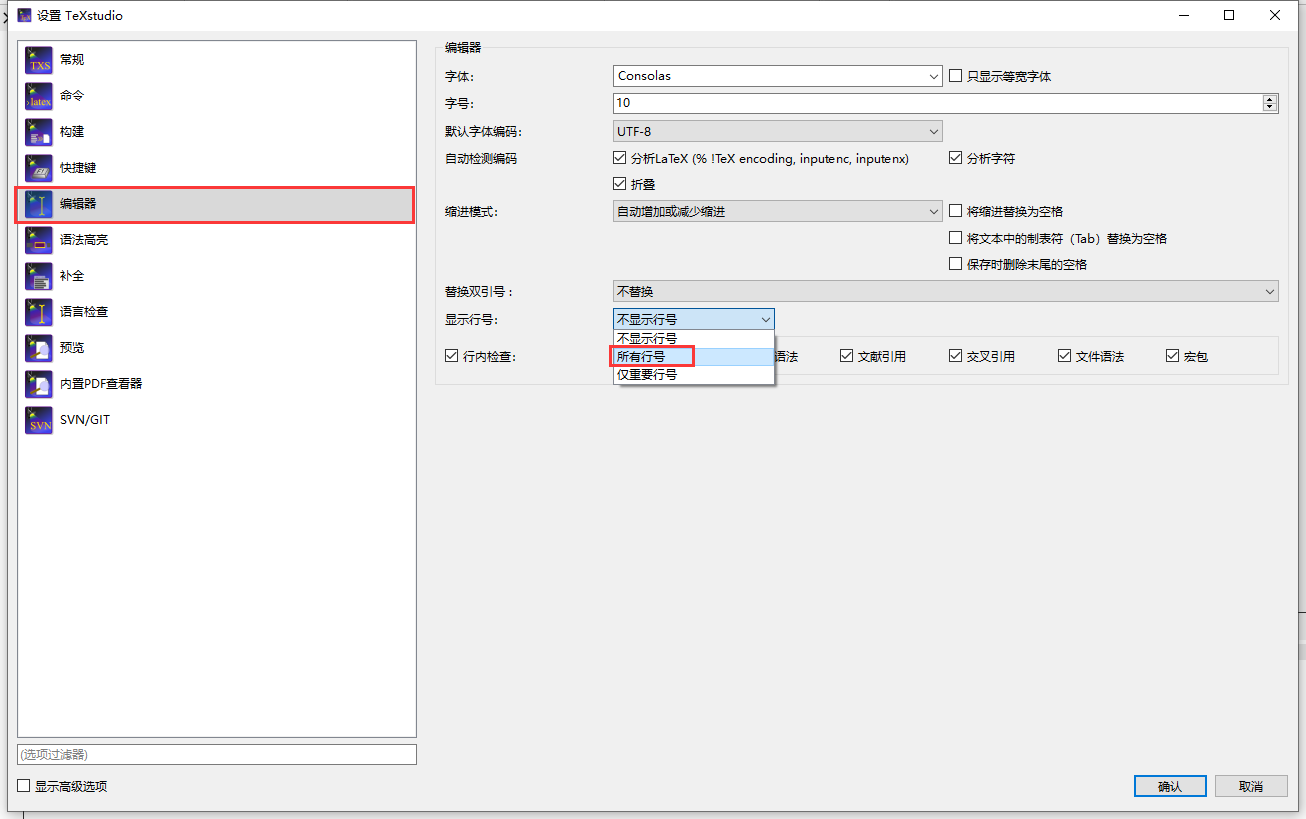Open the SVN/GIT settings page
This screenshot has height=819, width=1306.
click(216, 420)
